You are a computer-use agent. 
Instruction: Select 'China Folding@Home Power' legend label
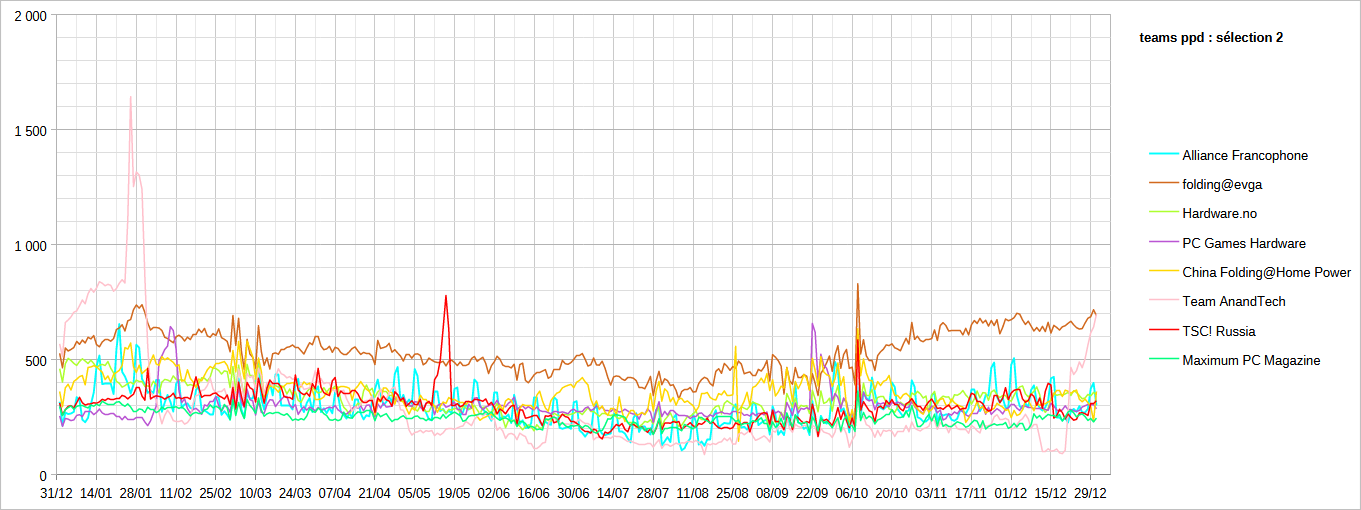point(1266,272)
